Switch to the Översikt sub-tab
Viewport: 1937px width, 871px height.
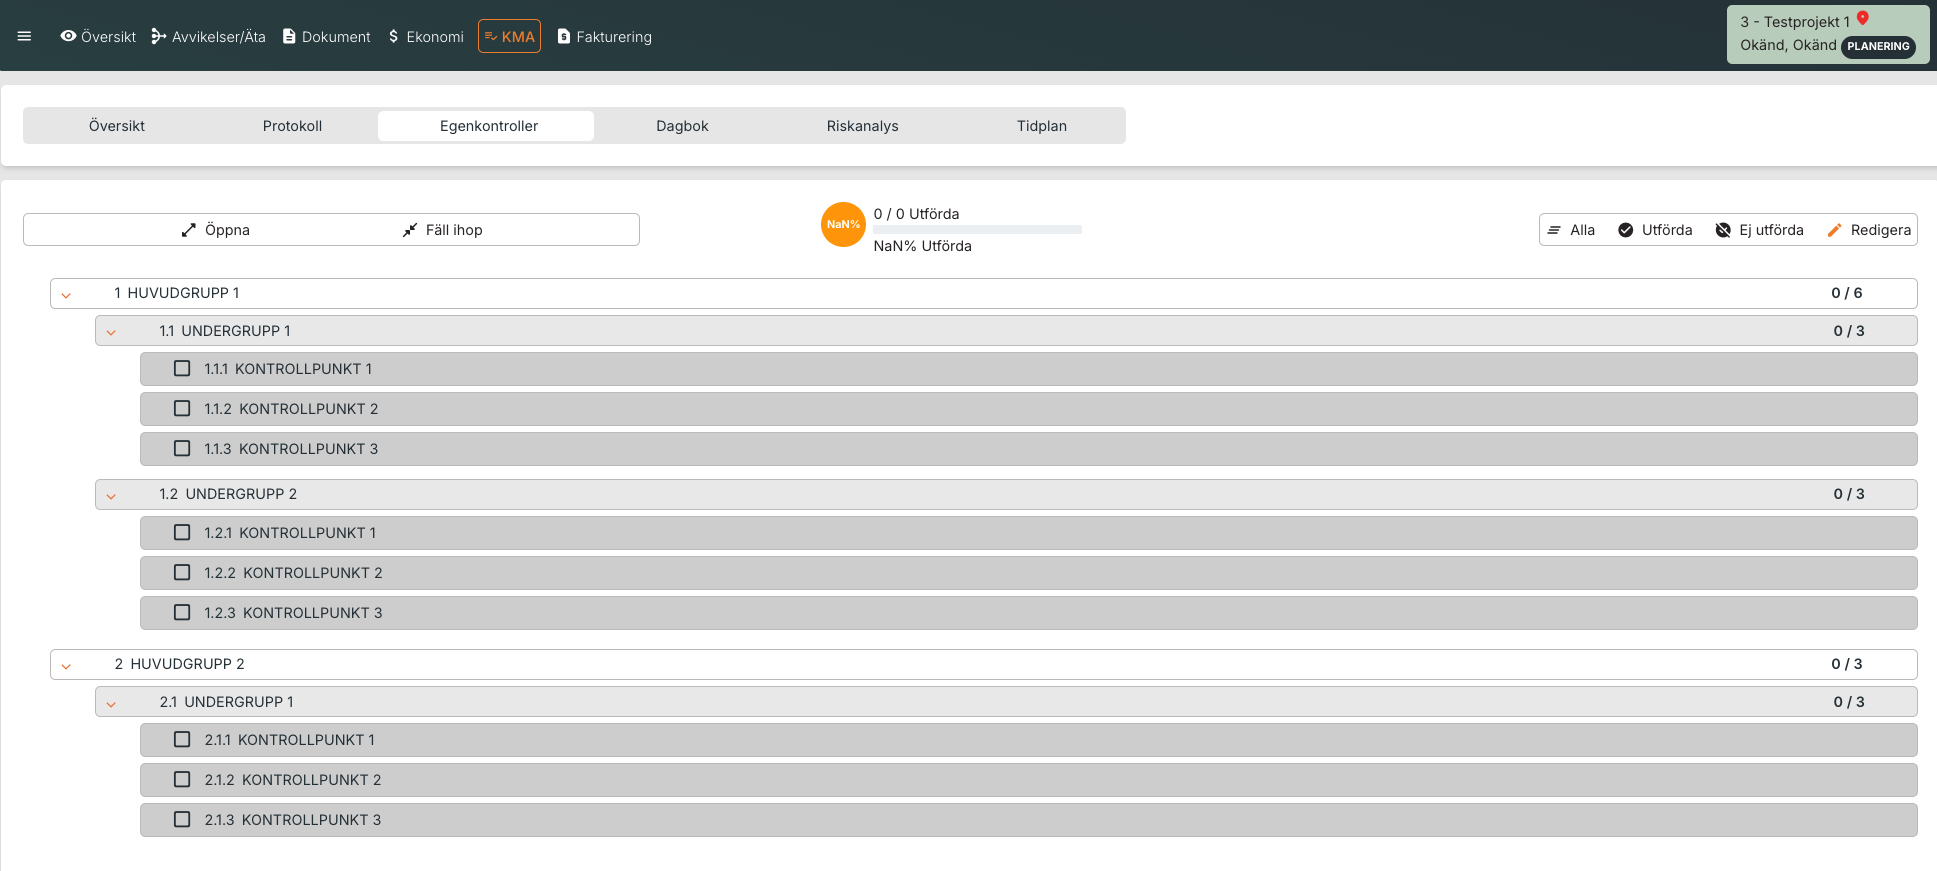point(117,126)
